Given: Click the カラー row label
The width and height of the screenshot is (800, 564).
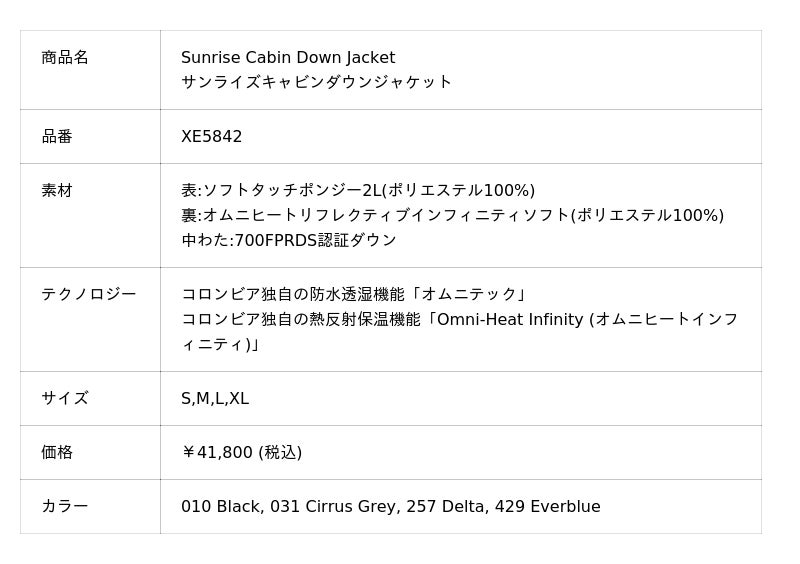Looking at the screenshot, I should [x=65, y=506].
